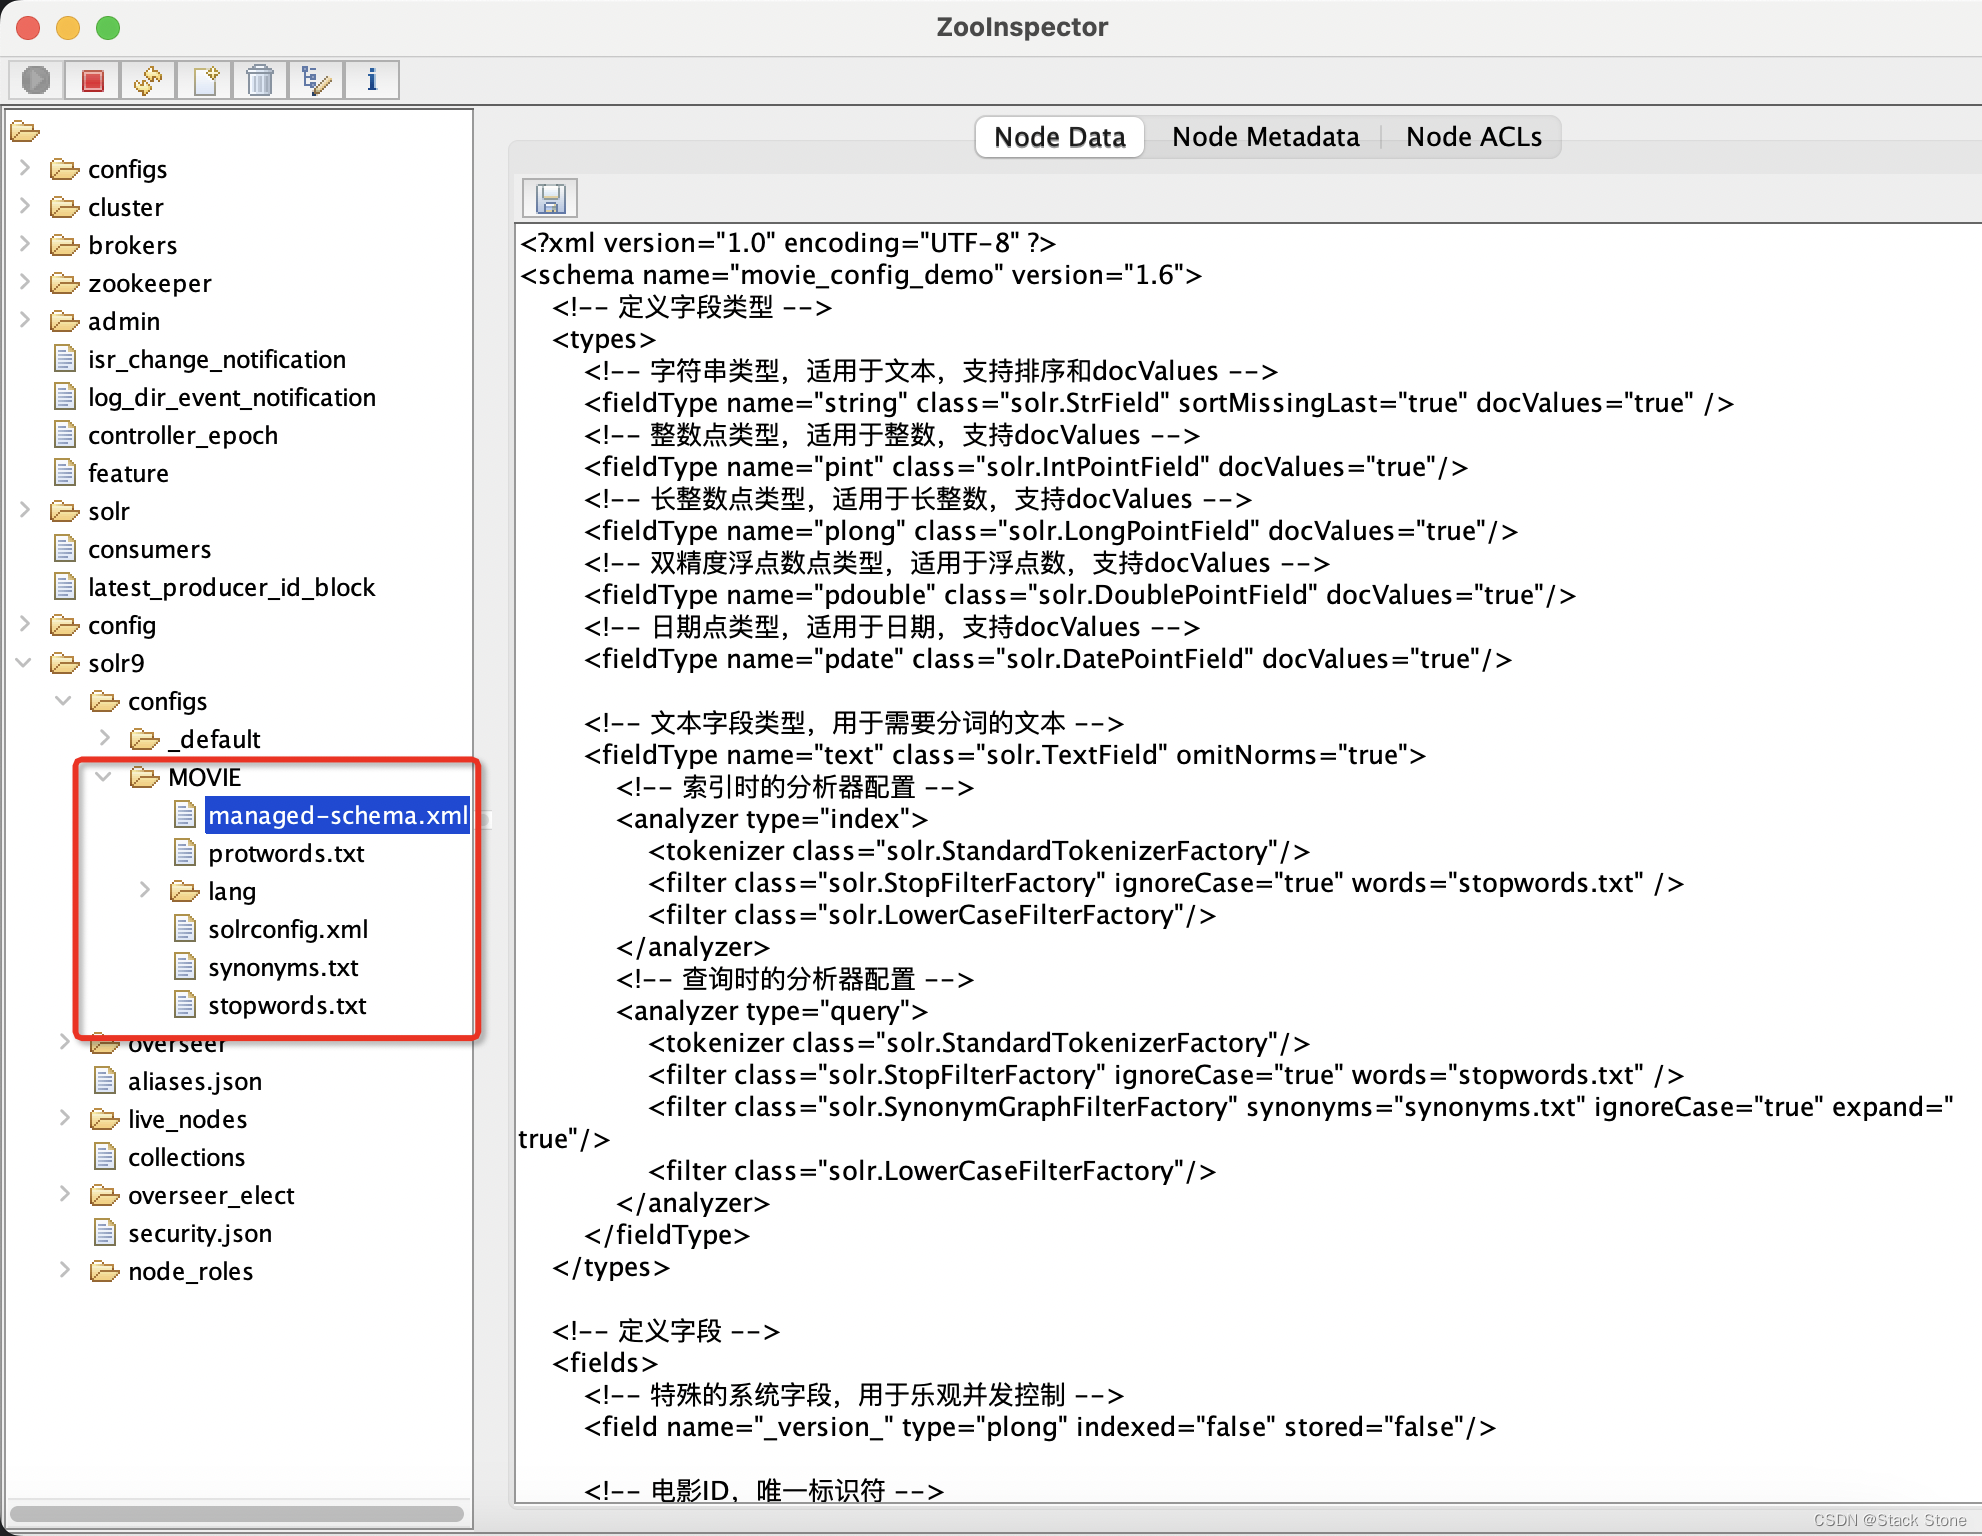The image size is (1982, 1536).
Task: Select the aliases.json node
Action: [x=195, y=1081]
